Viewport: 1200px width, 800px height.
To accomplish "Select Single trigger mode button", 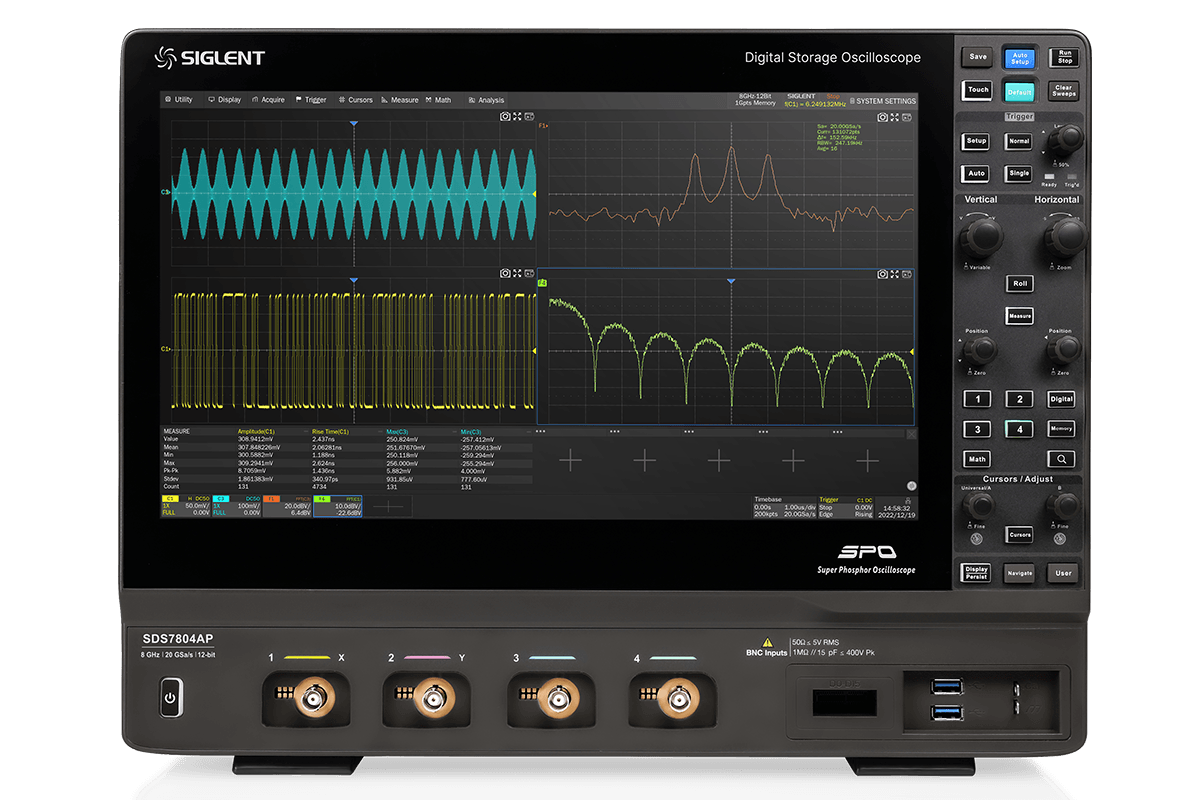I will (x=1019, y=173).
